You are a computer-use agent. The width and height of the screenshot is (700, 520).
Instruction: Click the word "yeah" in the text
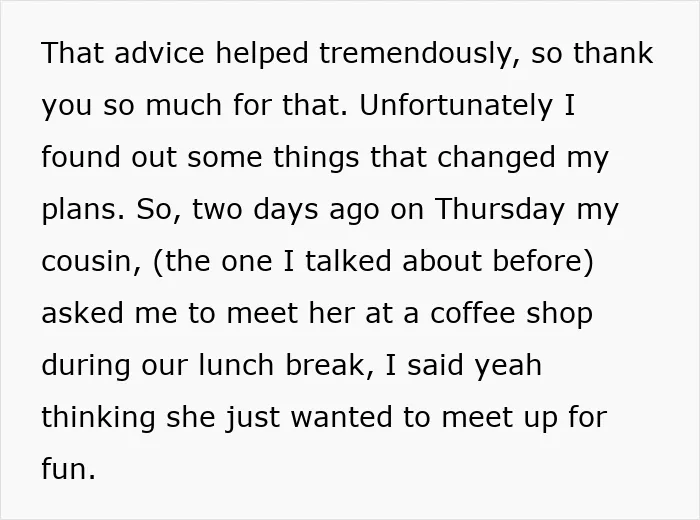(508, 365)
